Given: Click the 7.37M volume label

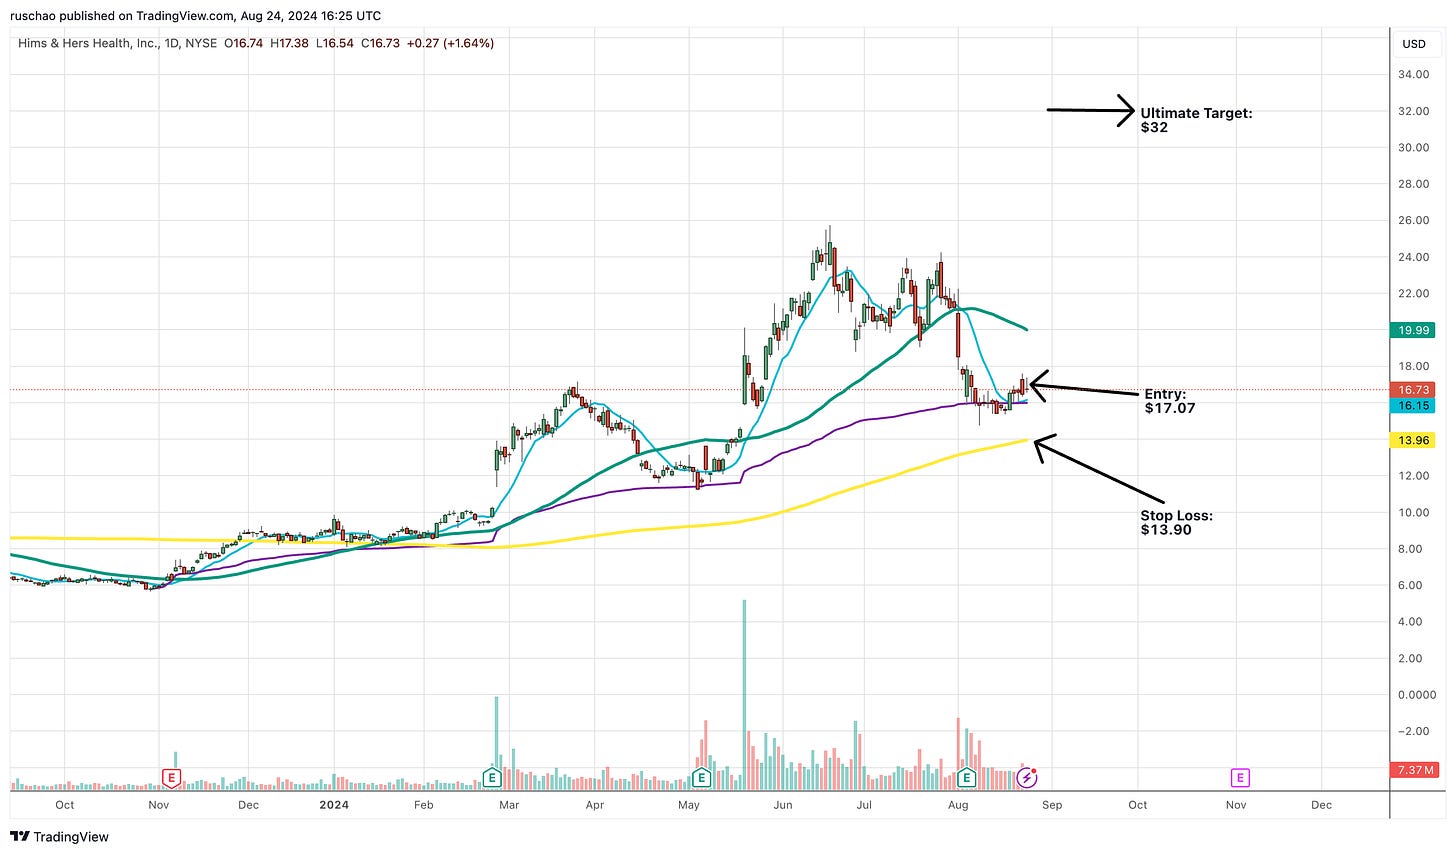Looking at the screenshot, I should [1413, 769].
